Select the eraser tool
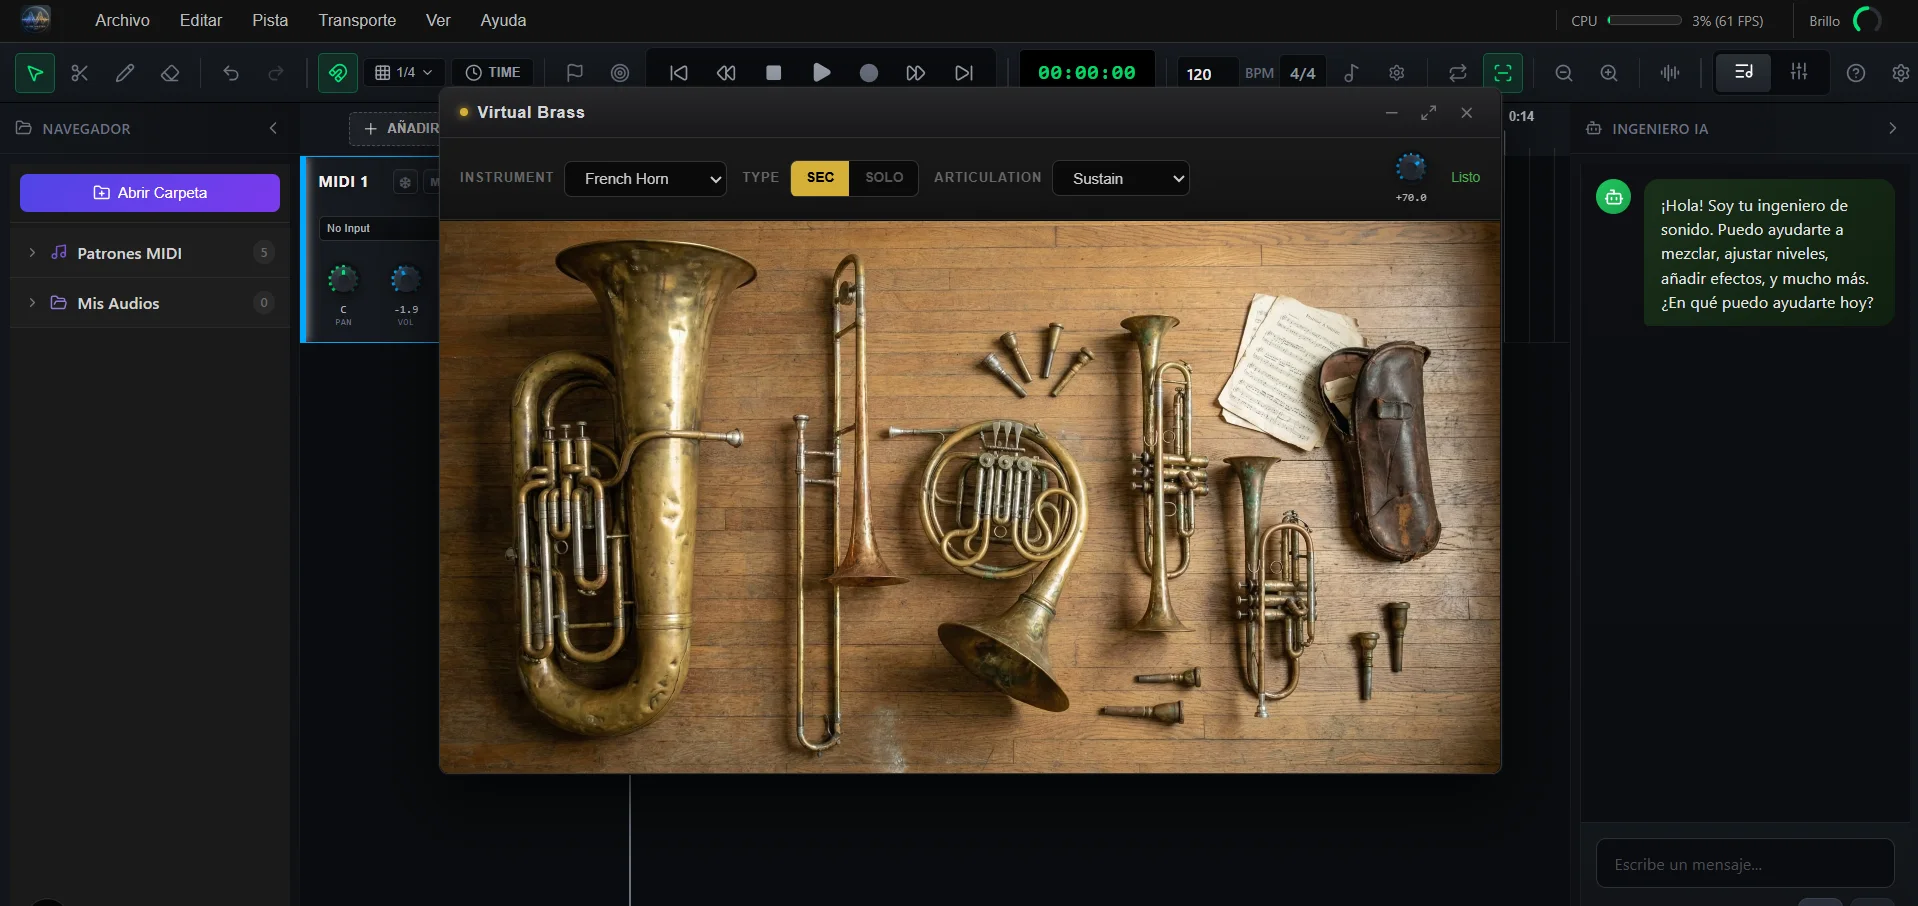Image resolution: width=1918 pixels, height=906 pixels. click(x=170, y=73)
